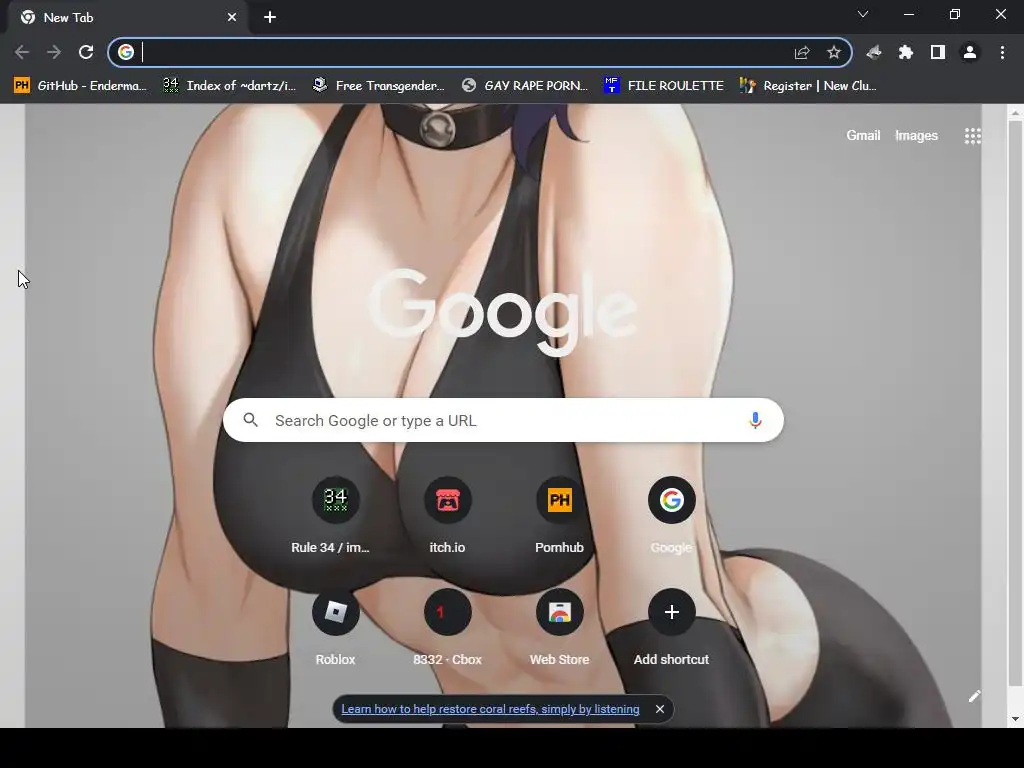The width and height of the screenshot is (1024, 768).
Task: Open Chrome's three-dot menu
Action: (1002, 52)
